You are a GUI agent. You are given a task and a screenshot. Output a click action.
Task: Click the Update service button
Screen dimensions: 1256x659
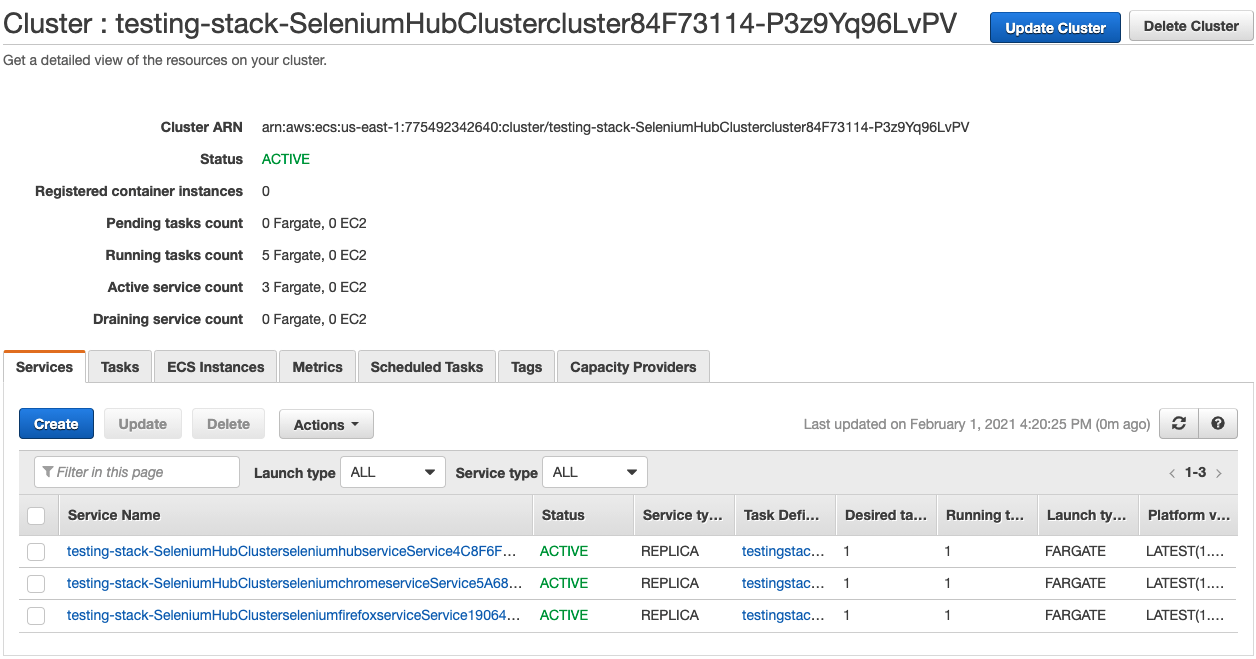point(143,424)
